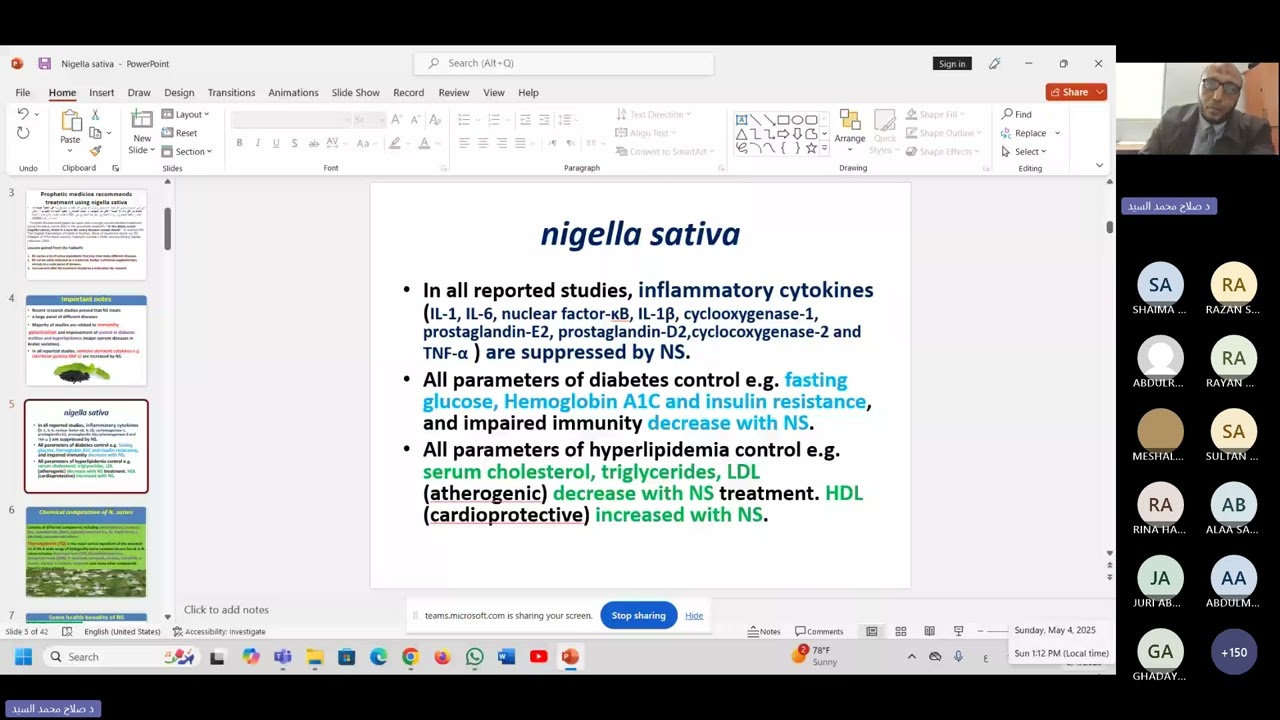Toggle Comments pane in status bar

point(819,631)
